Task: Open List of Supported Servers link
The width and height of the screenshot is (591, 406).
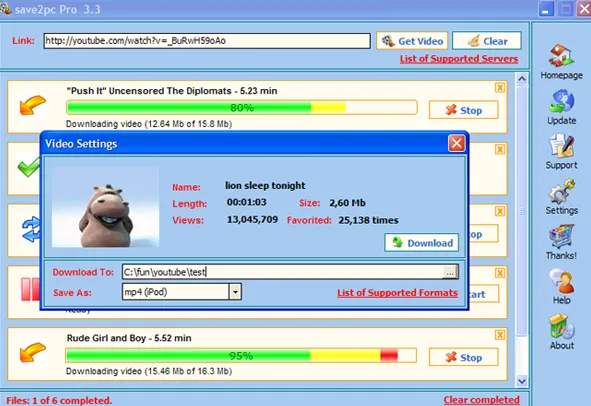Action: click(459, 59)
